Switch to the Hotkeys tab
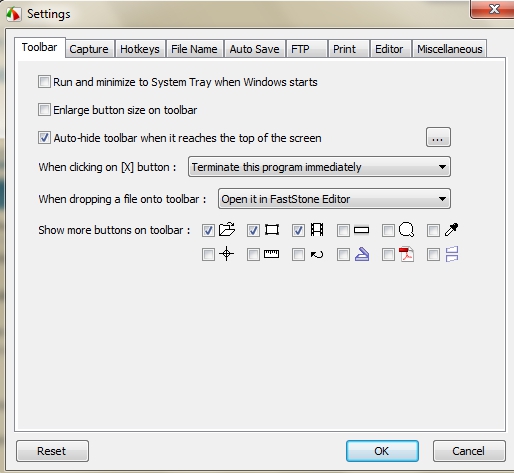Screen dimensions: 514x473 pos(140,49)
